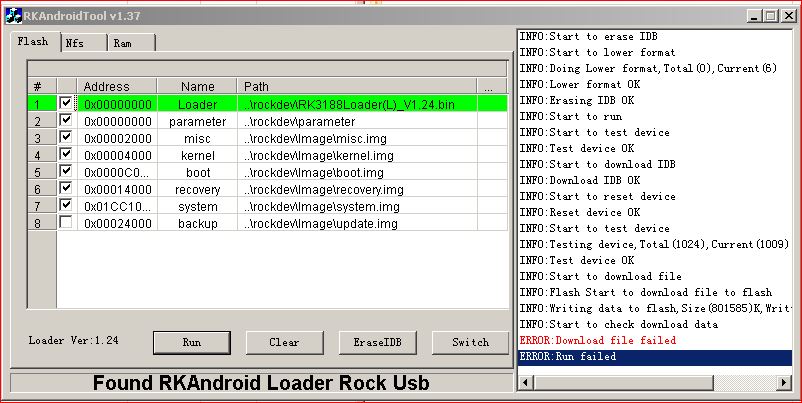
Task: Click the EraseIDB button
Action: pyautogui.click(x=377, y=342)
